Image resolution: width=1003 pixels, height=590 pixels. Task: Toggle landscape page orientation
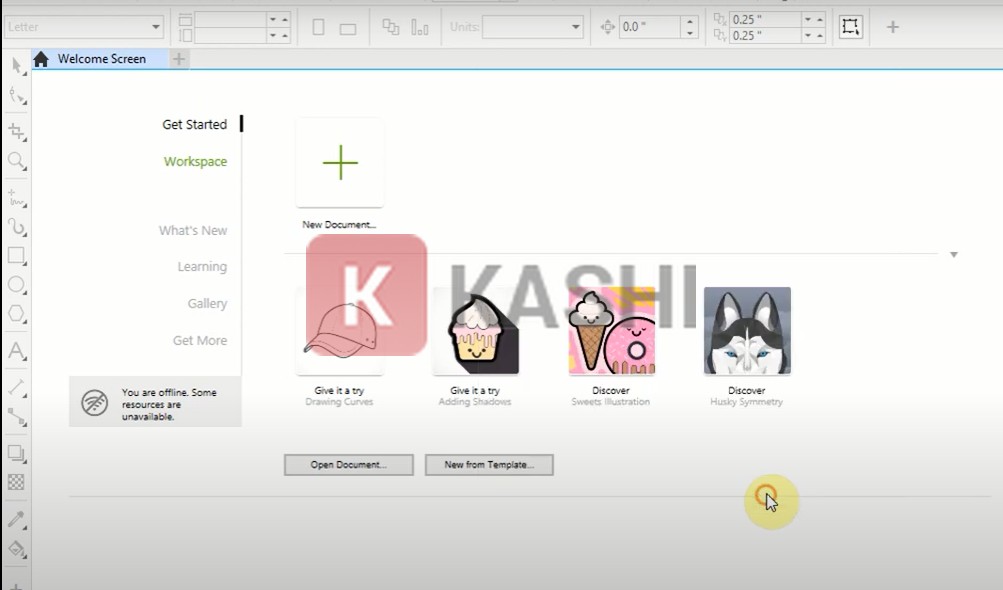coord(347,28)
